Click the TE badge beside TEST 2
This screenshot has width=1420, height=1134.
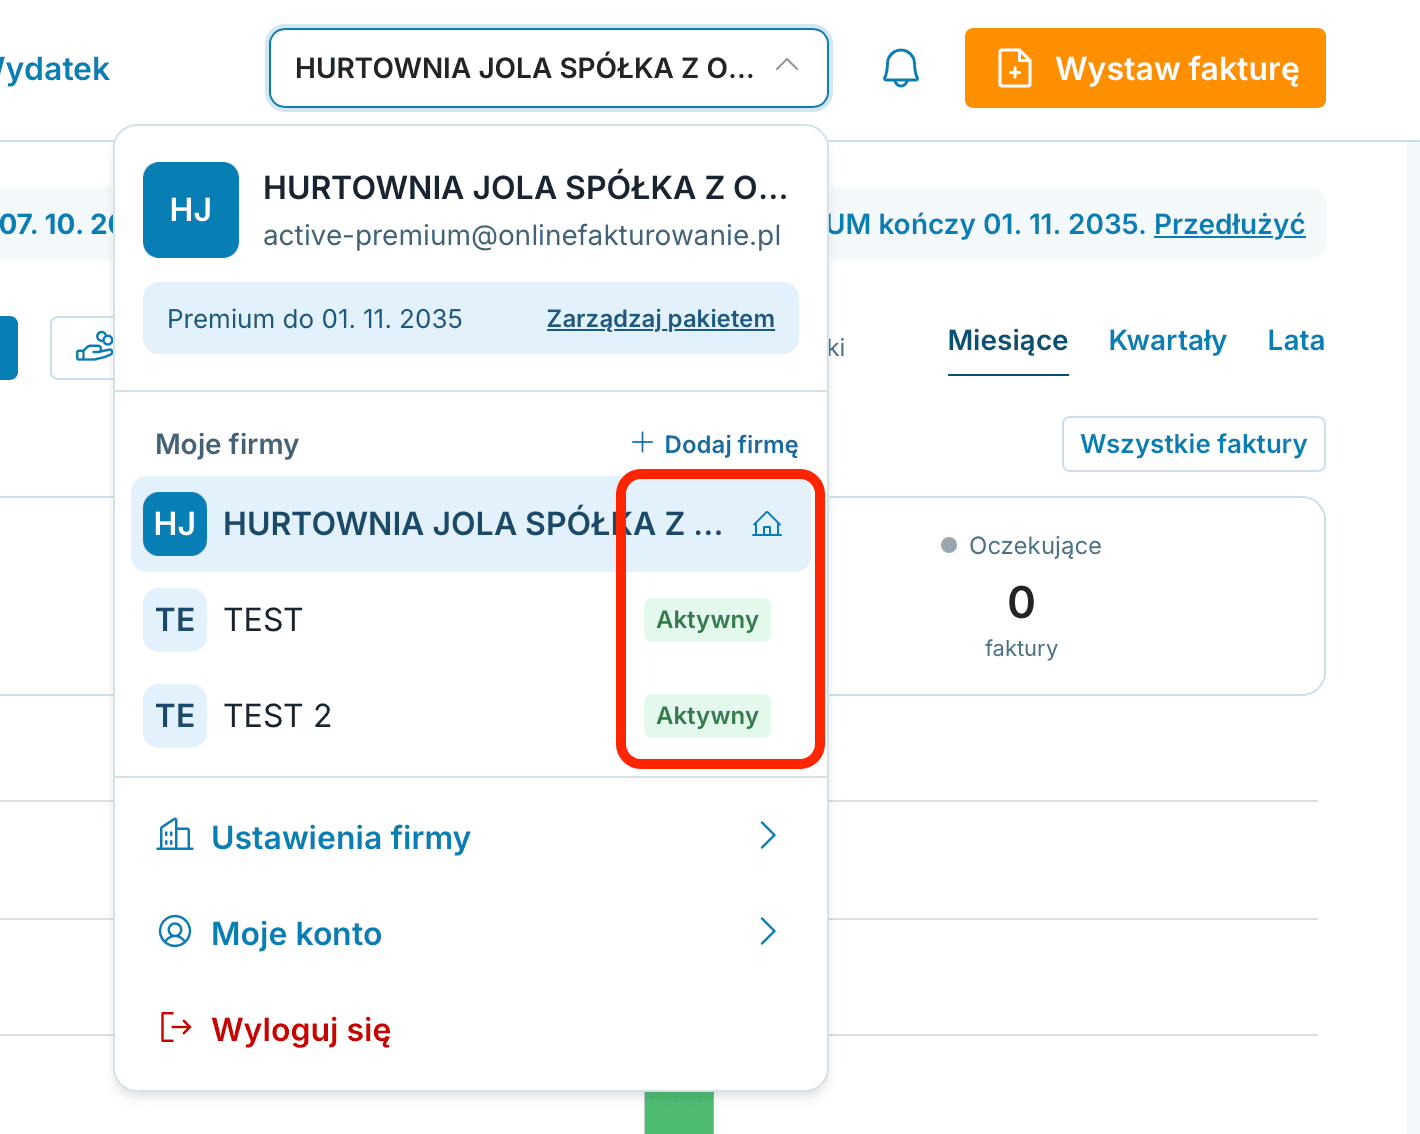(x=175, y=716)
